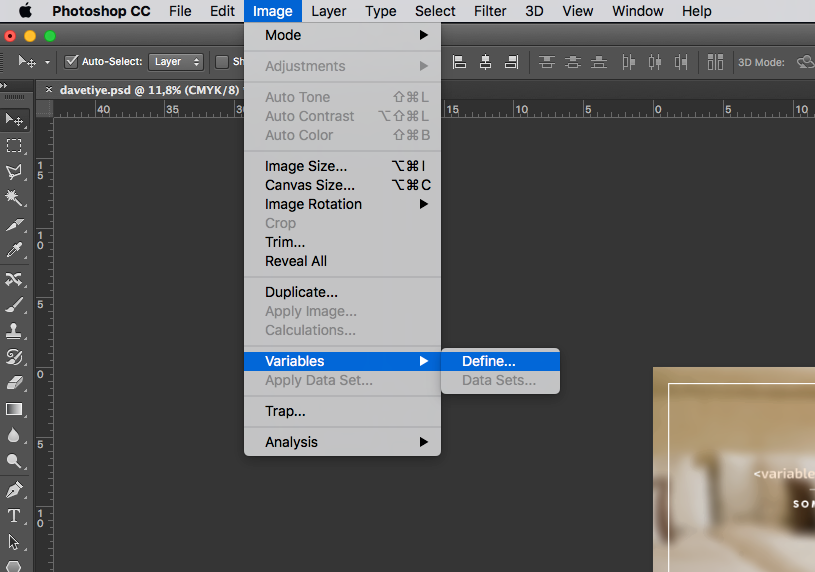
Task: Open the Variables submenu entry
Action: [x=343, y=361]
